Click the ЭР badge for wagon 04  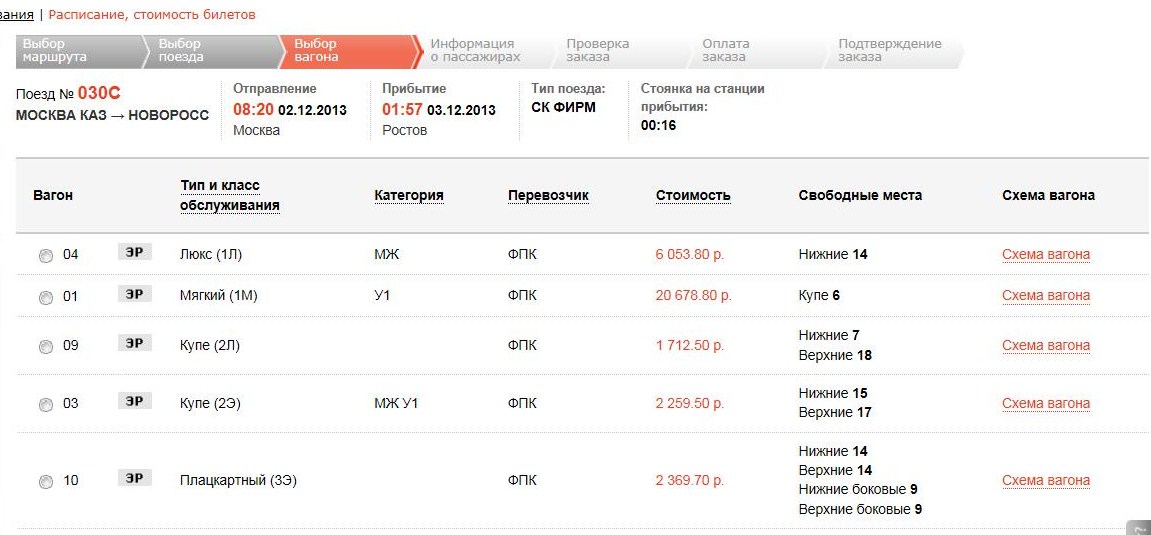point(134,252)
